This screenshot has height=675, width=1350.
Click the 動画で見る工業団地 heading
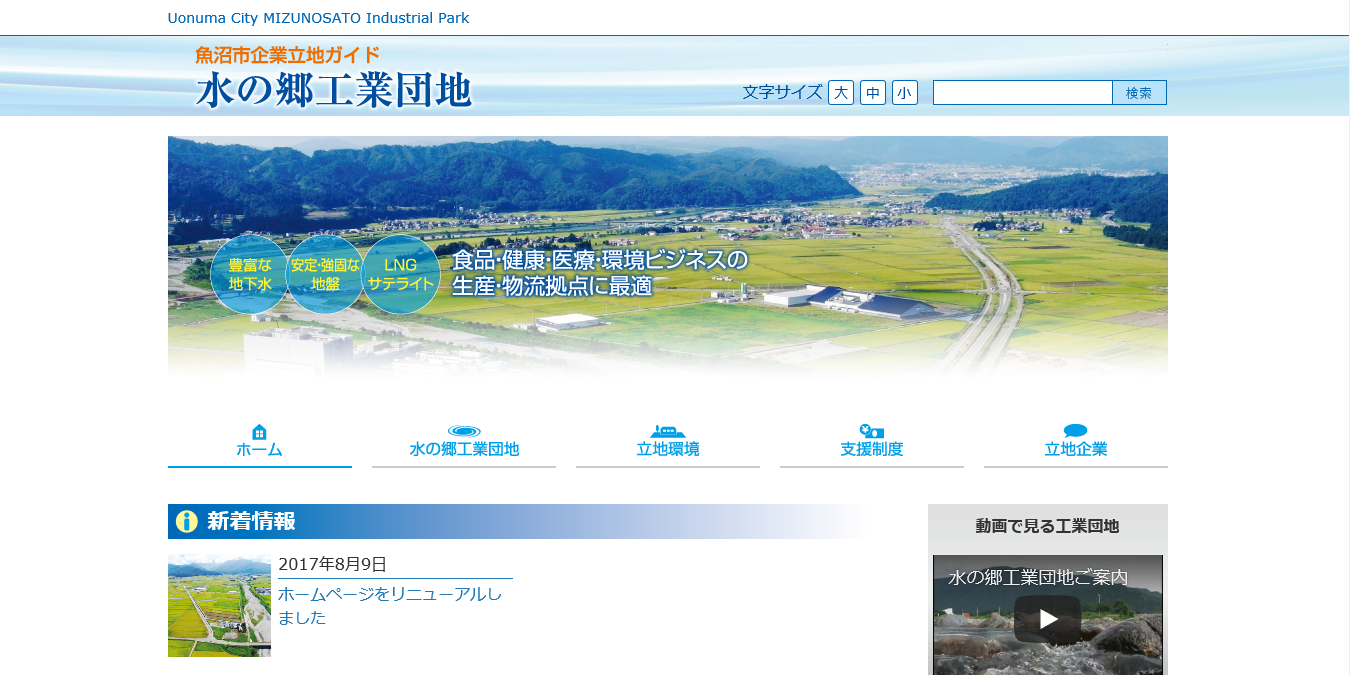[x=1047, y=526]
